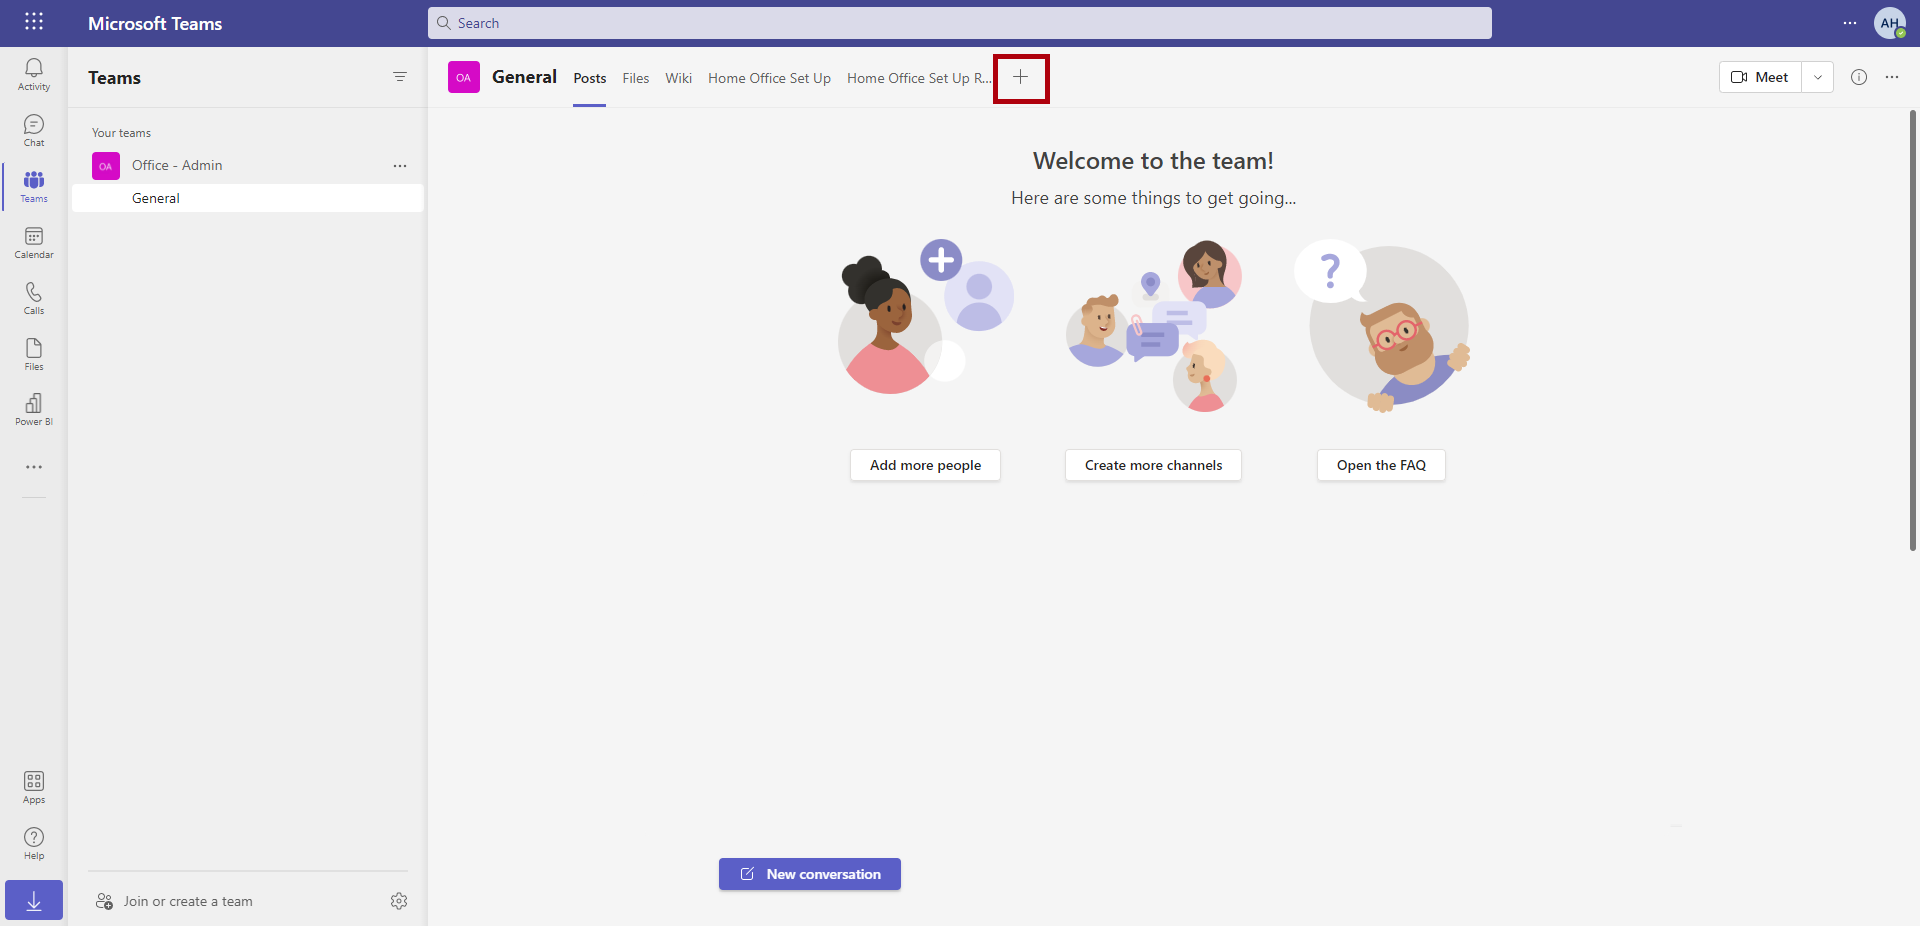Screen dimensions: 1920x926
Task: Start a New conversation
Action: coord(810,874)
